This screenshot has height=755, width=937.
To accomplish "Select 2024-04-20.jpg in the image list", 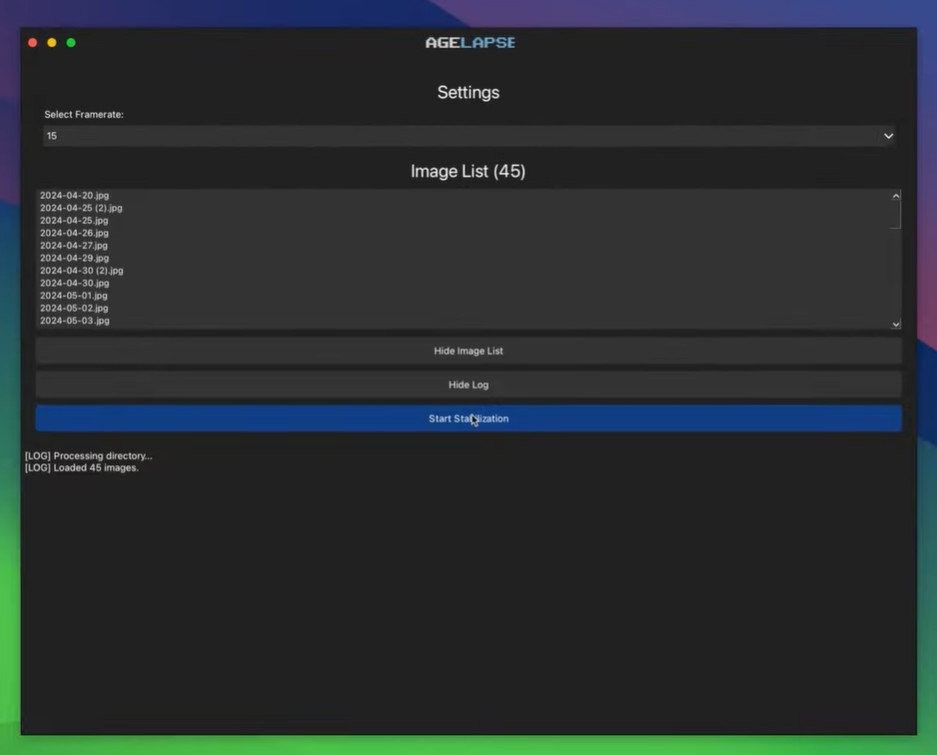I will [x=75, y=195].
